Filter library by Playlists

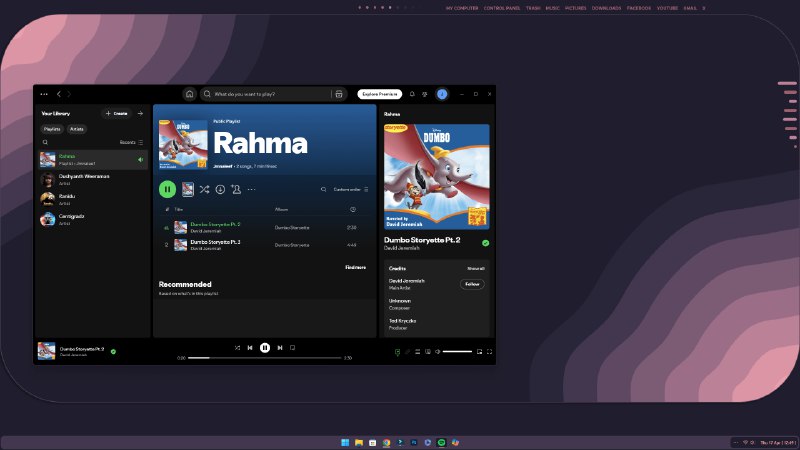52,129
